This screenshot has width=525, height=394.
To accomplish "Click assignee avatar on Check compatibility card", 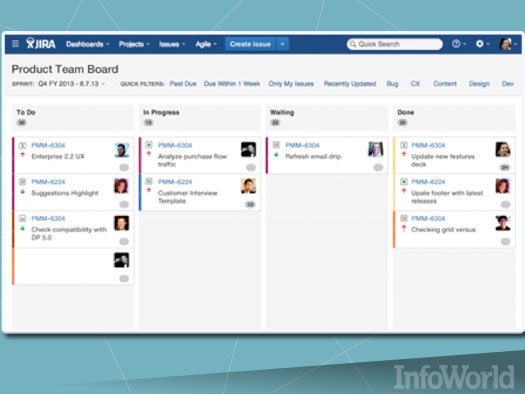I will pyautogui.click(x=121, y=223).
